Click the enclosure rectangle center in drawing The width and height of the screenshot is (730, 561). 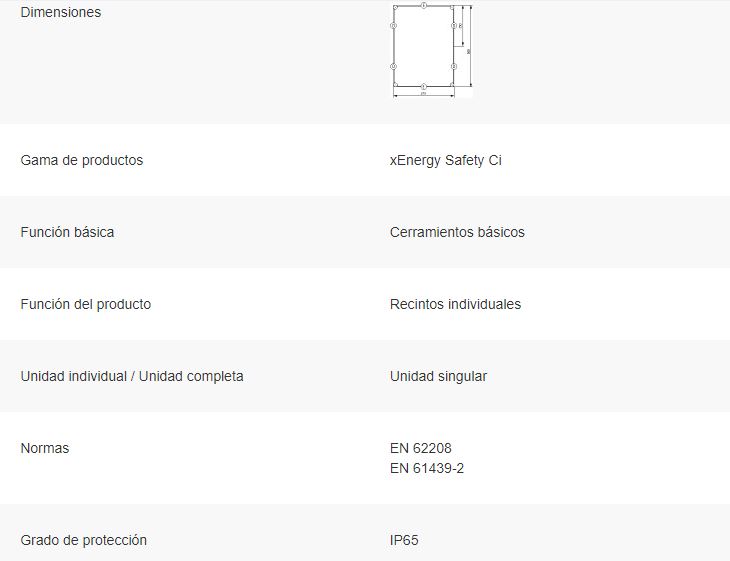click(x=424, y=46)
